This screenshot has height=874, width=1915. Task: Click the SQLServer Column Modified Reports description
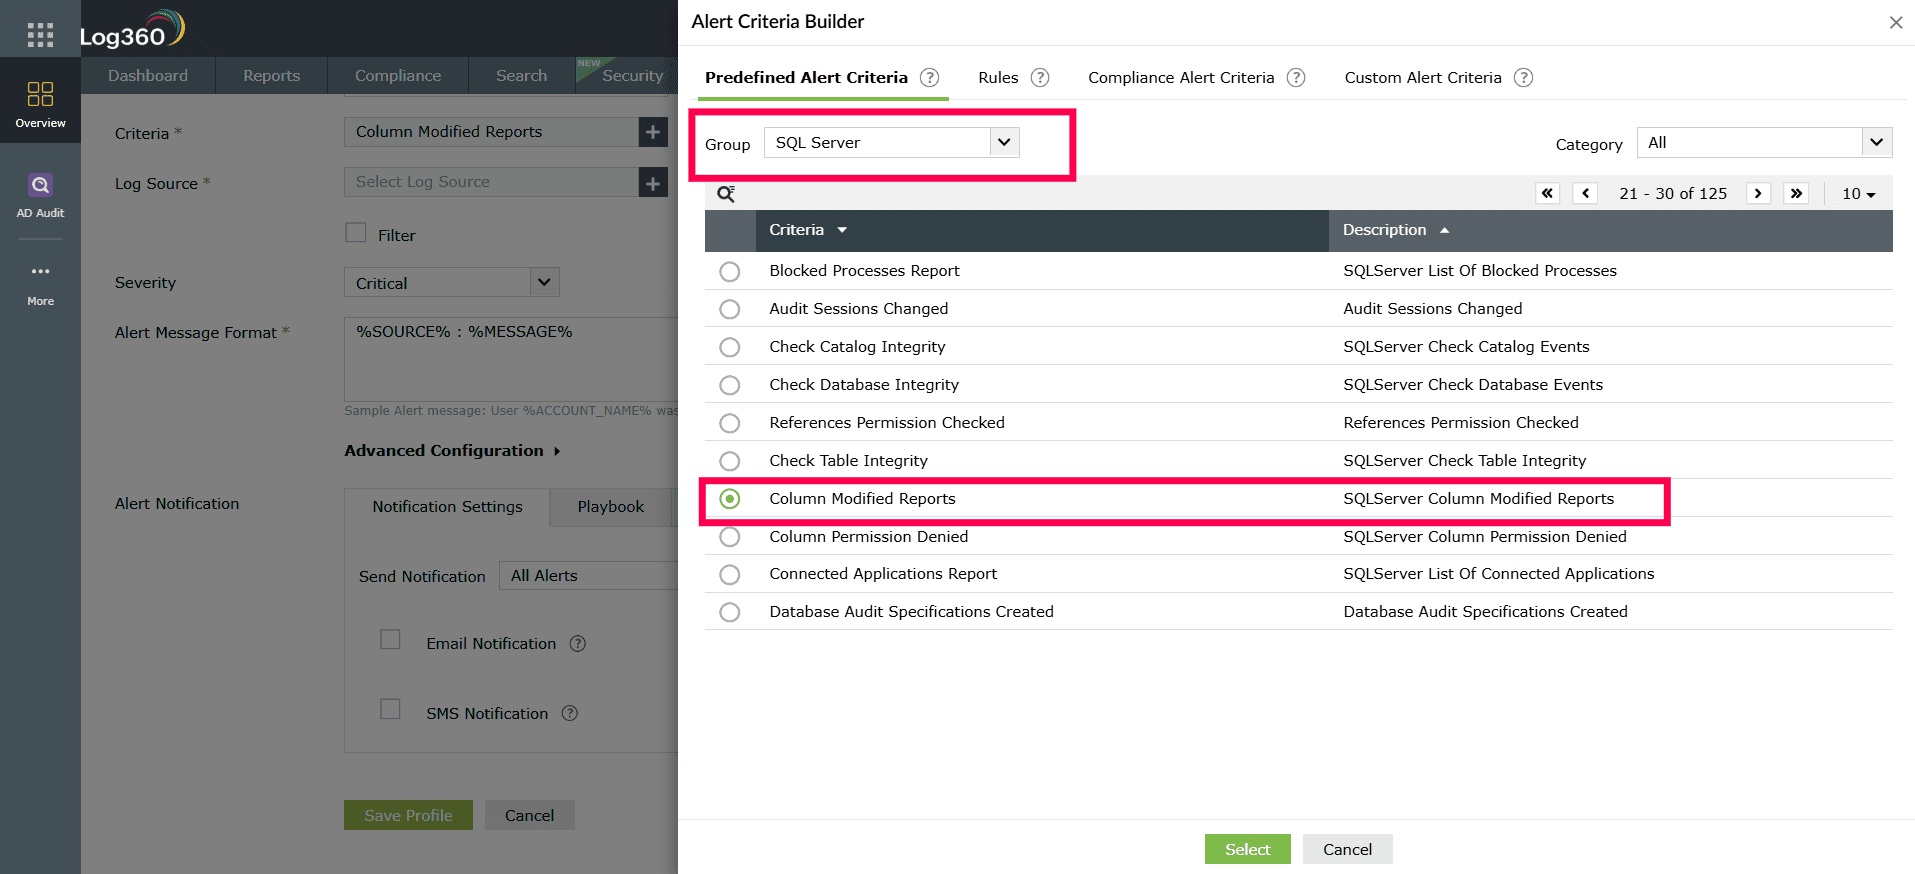(1479, 499)
